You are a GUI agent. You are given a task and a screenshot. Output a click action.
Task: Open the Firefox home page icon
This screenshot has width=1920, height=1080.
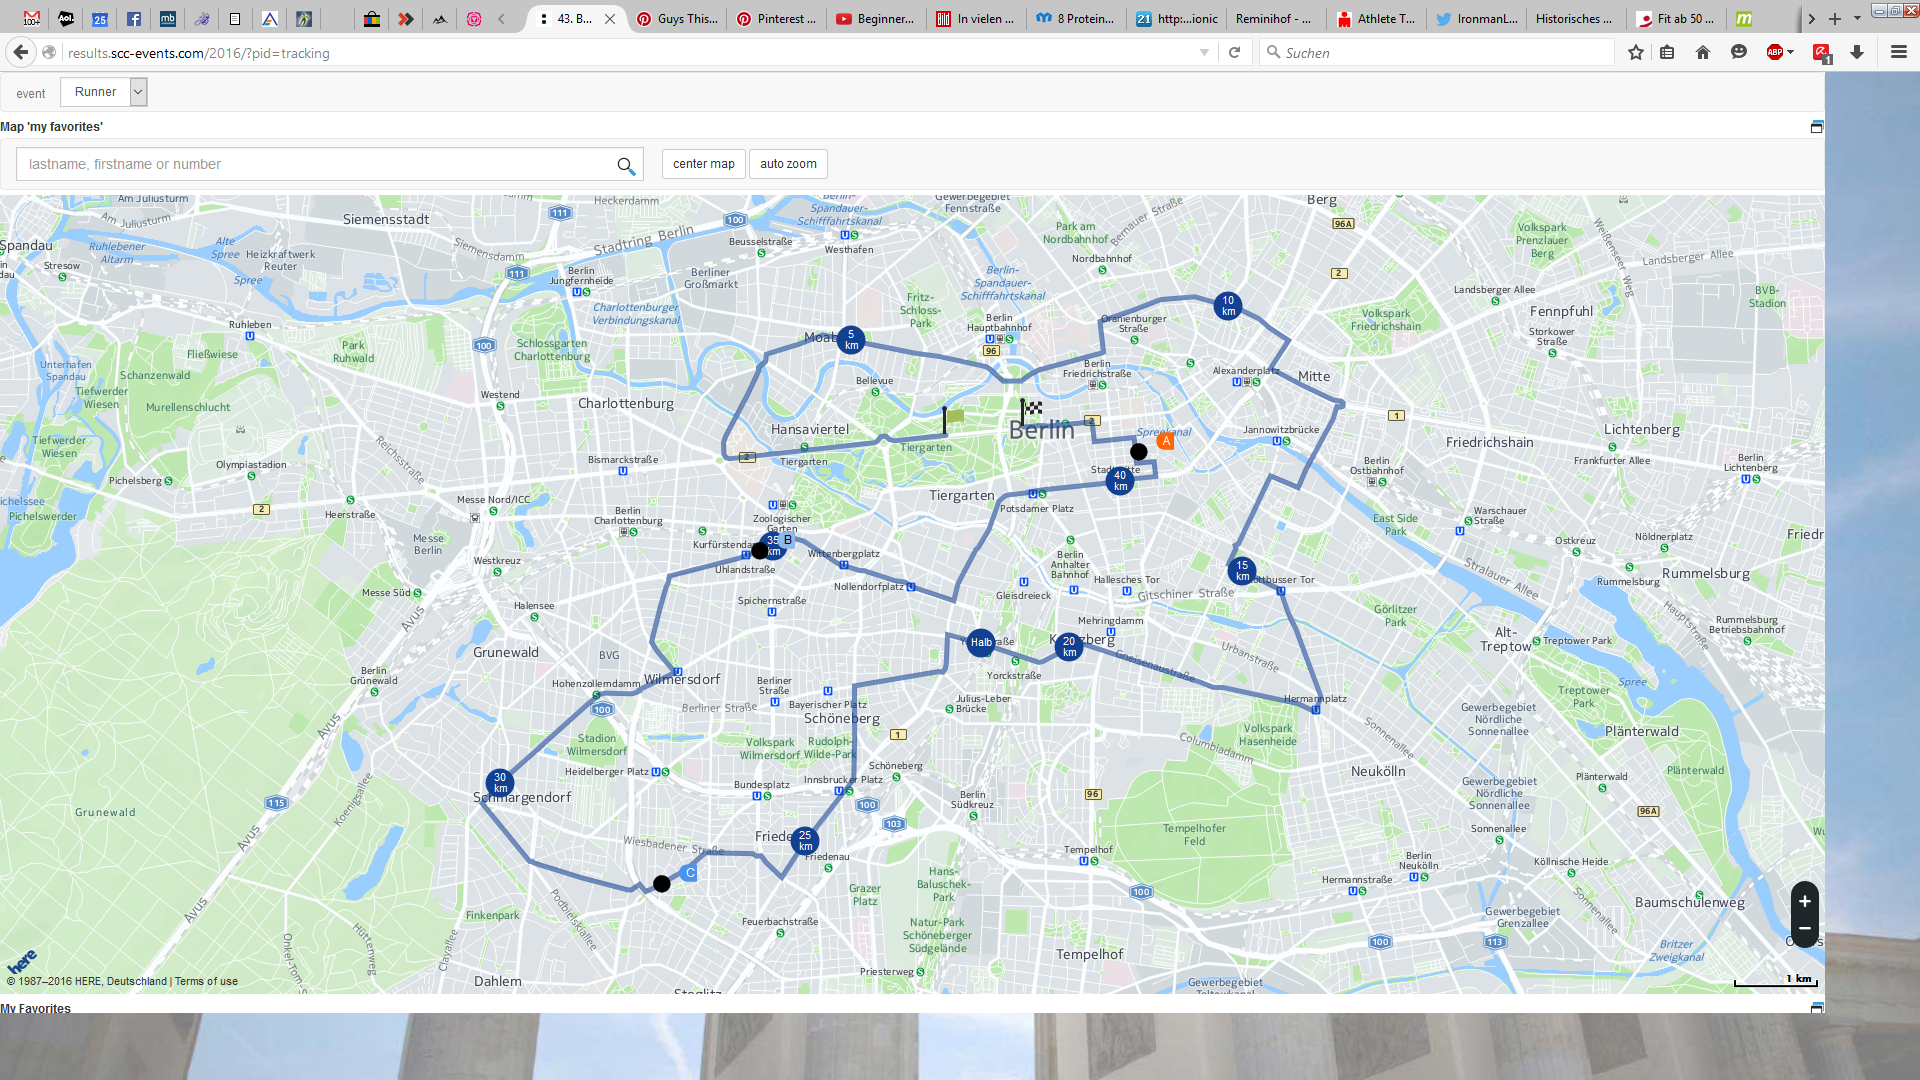[1703, 52]
